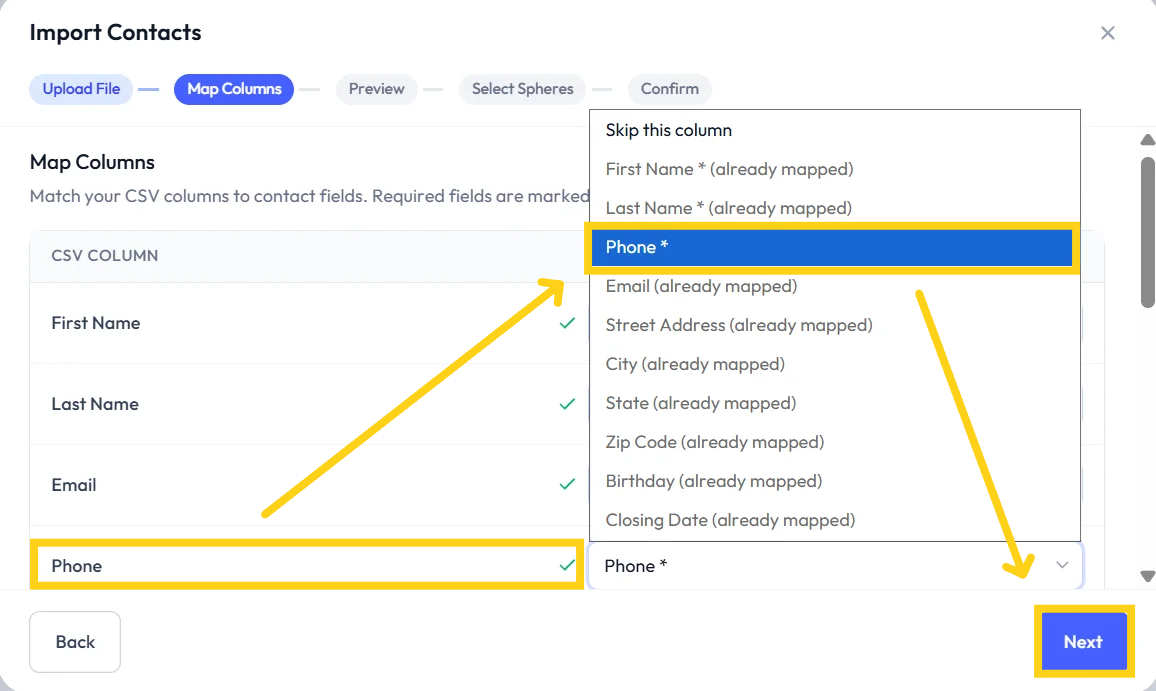Click the Confirm step pill
Image resolution: width=1156 pixels, height=691 pixels.
point(669,89)
